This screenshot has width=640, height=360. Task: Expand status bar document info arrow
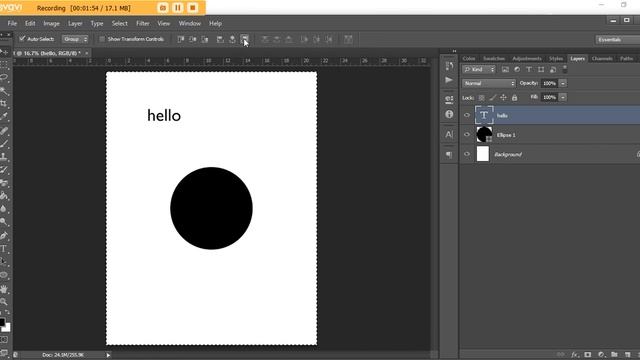click(108, 355)
